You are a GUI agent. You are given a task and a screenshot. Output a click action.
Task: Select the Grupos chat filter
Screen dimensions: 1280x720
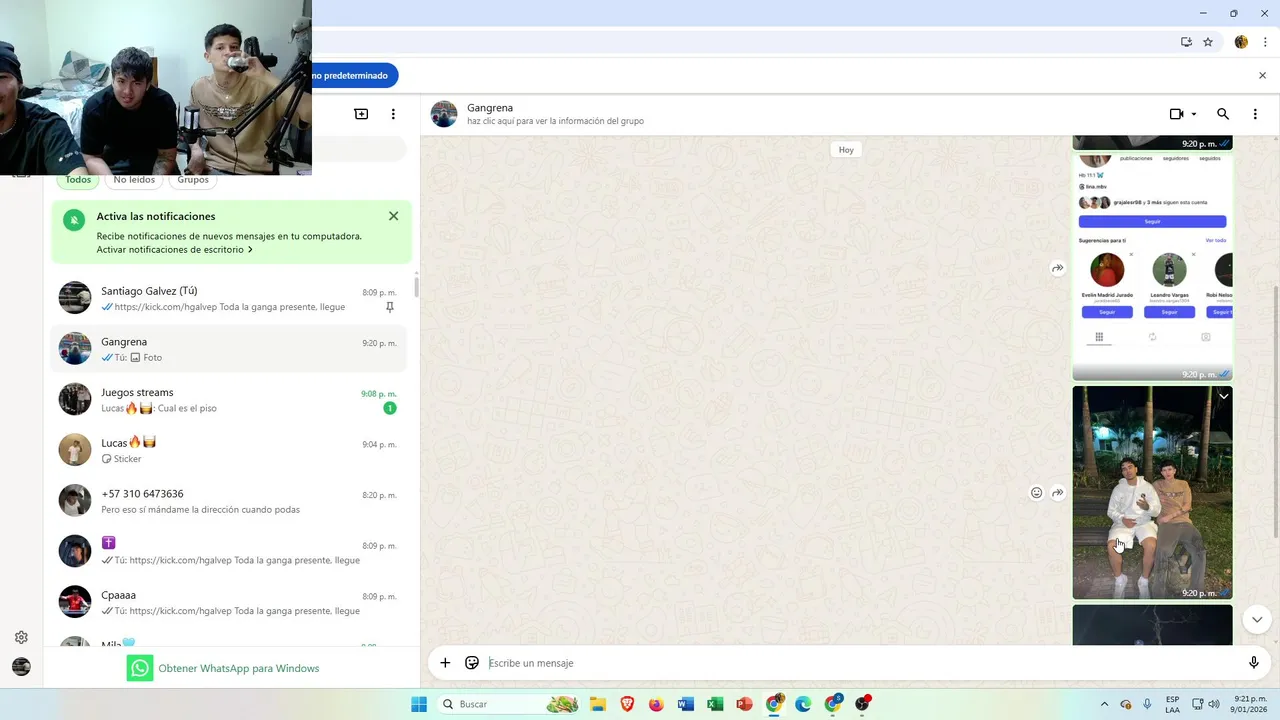coord(193,180)
